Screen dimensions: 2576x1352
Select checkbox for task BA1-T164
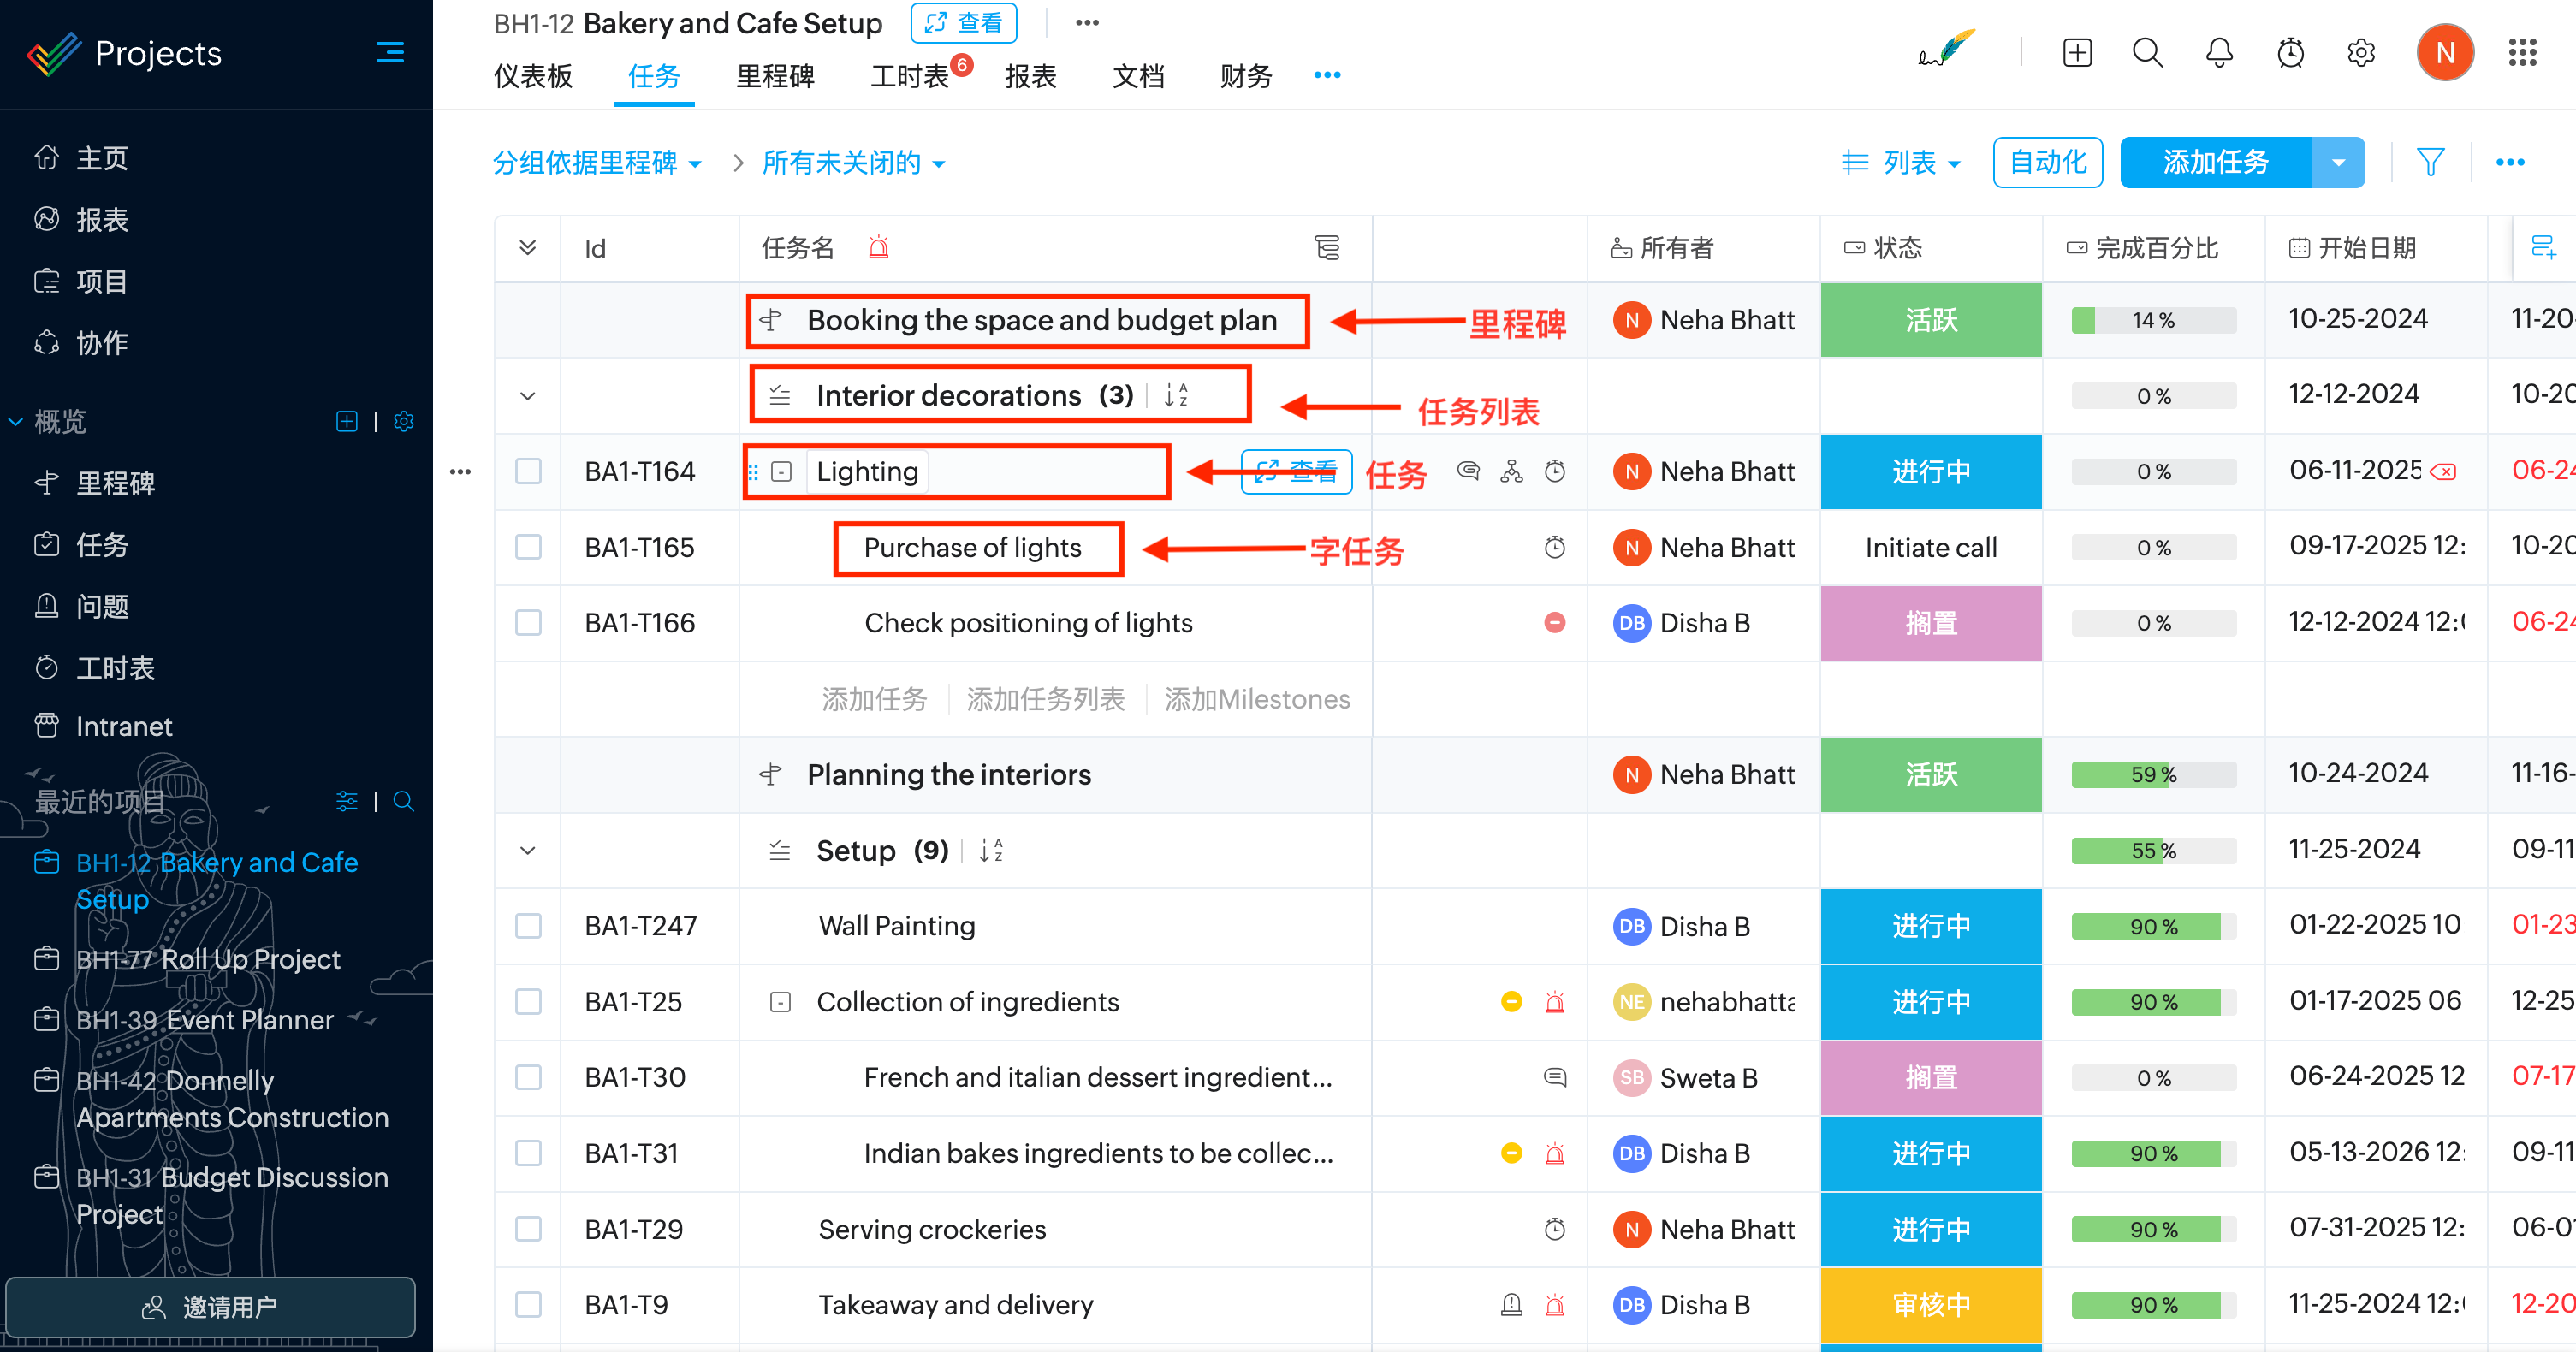coord(528,471)
